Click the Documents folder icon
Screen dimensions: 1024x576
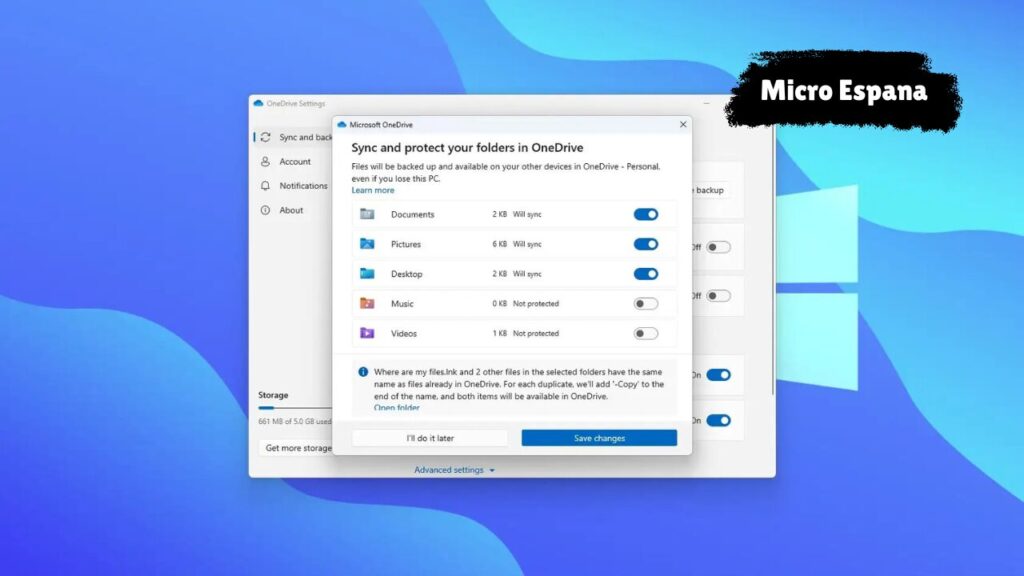pos(367,214)
